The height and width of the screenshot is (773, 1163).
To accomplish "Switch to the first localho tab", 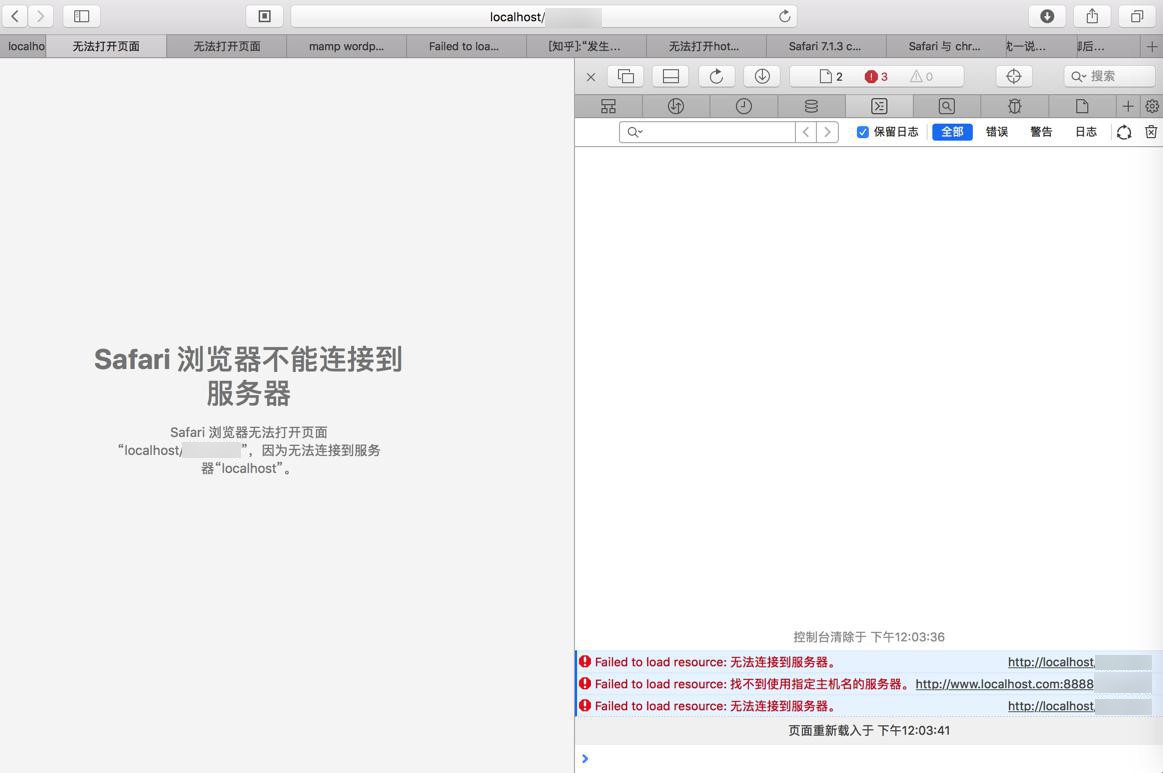I will 24,46.
